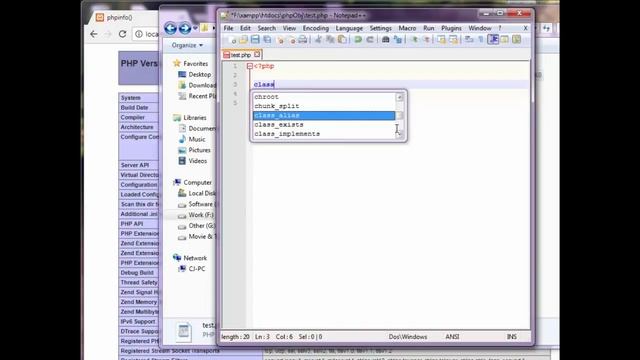Open the Edit menu

(x=245, y=28)
